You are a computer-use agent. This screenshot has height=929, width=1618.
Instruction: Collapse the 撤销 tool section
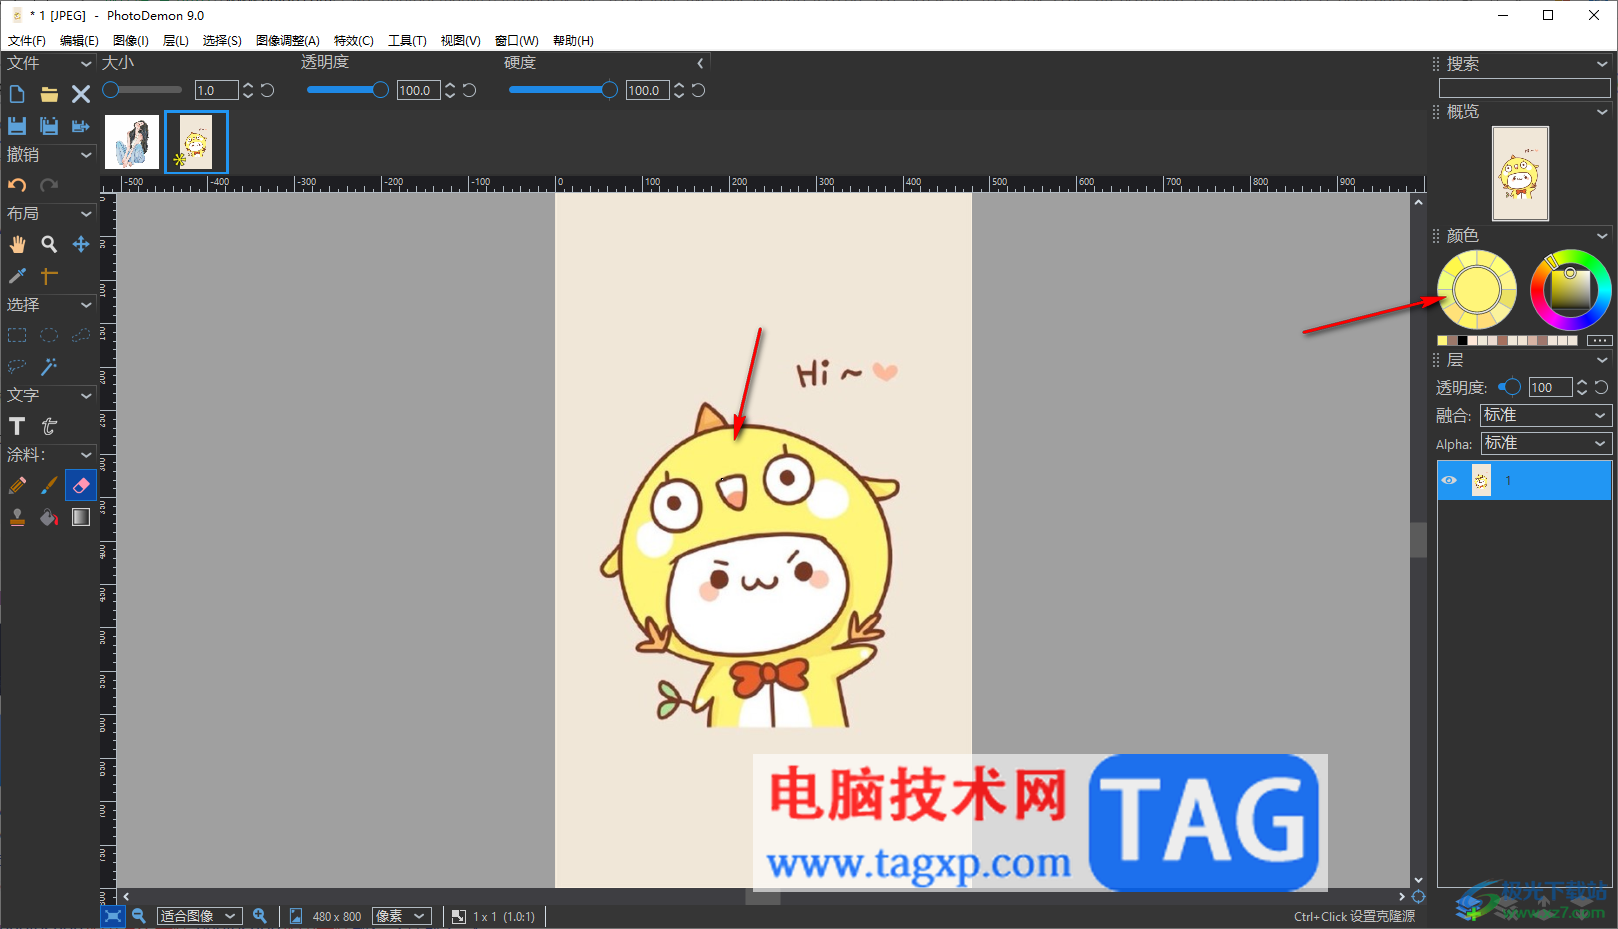[x=86, y=155]
